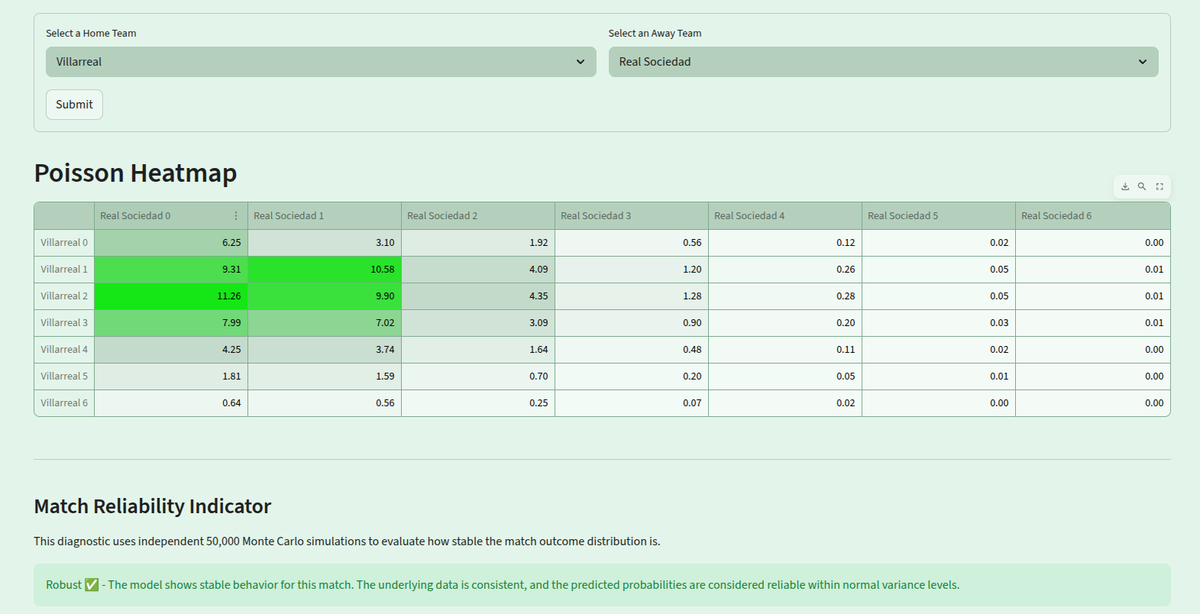This screenshot has width=1200, height=614.
Task: Click the cell with value 1.64
Action: point(478,350)
